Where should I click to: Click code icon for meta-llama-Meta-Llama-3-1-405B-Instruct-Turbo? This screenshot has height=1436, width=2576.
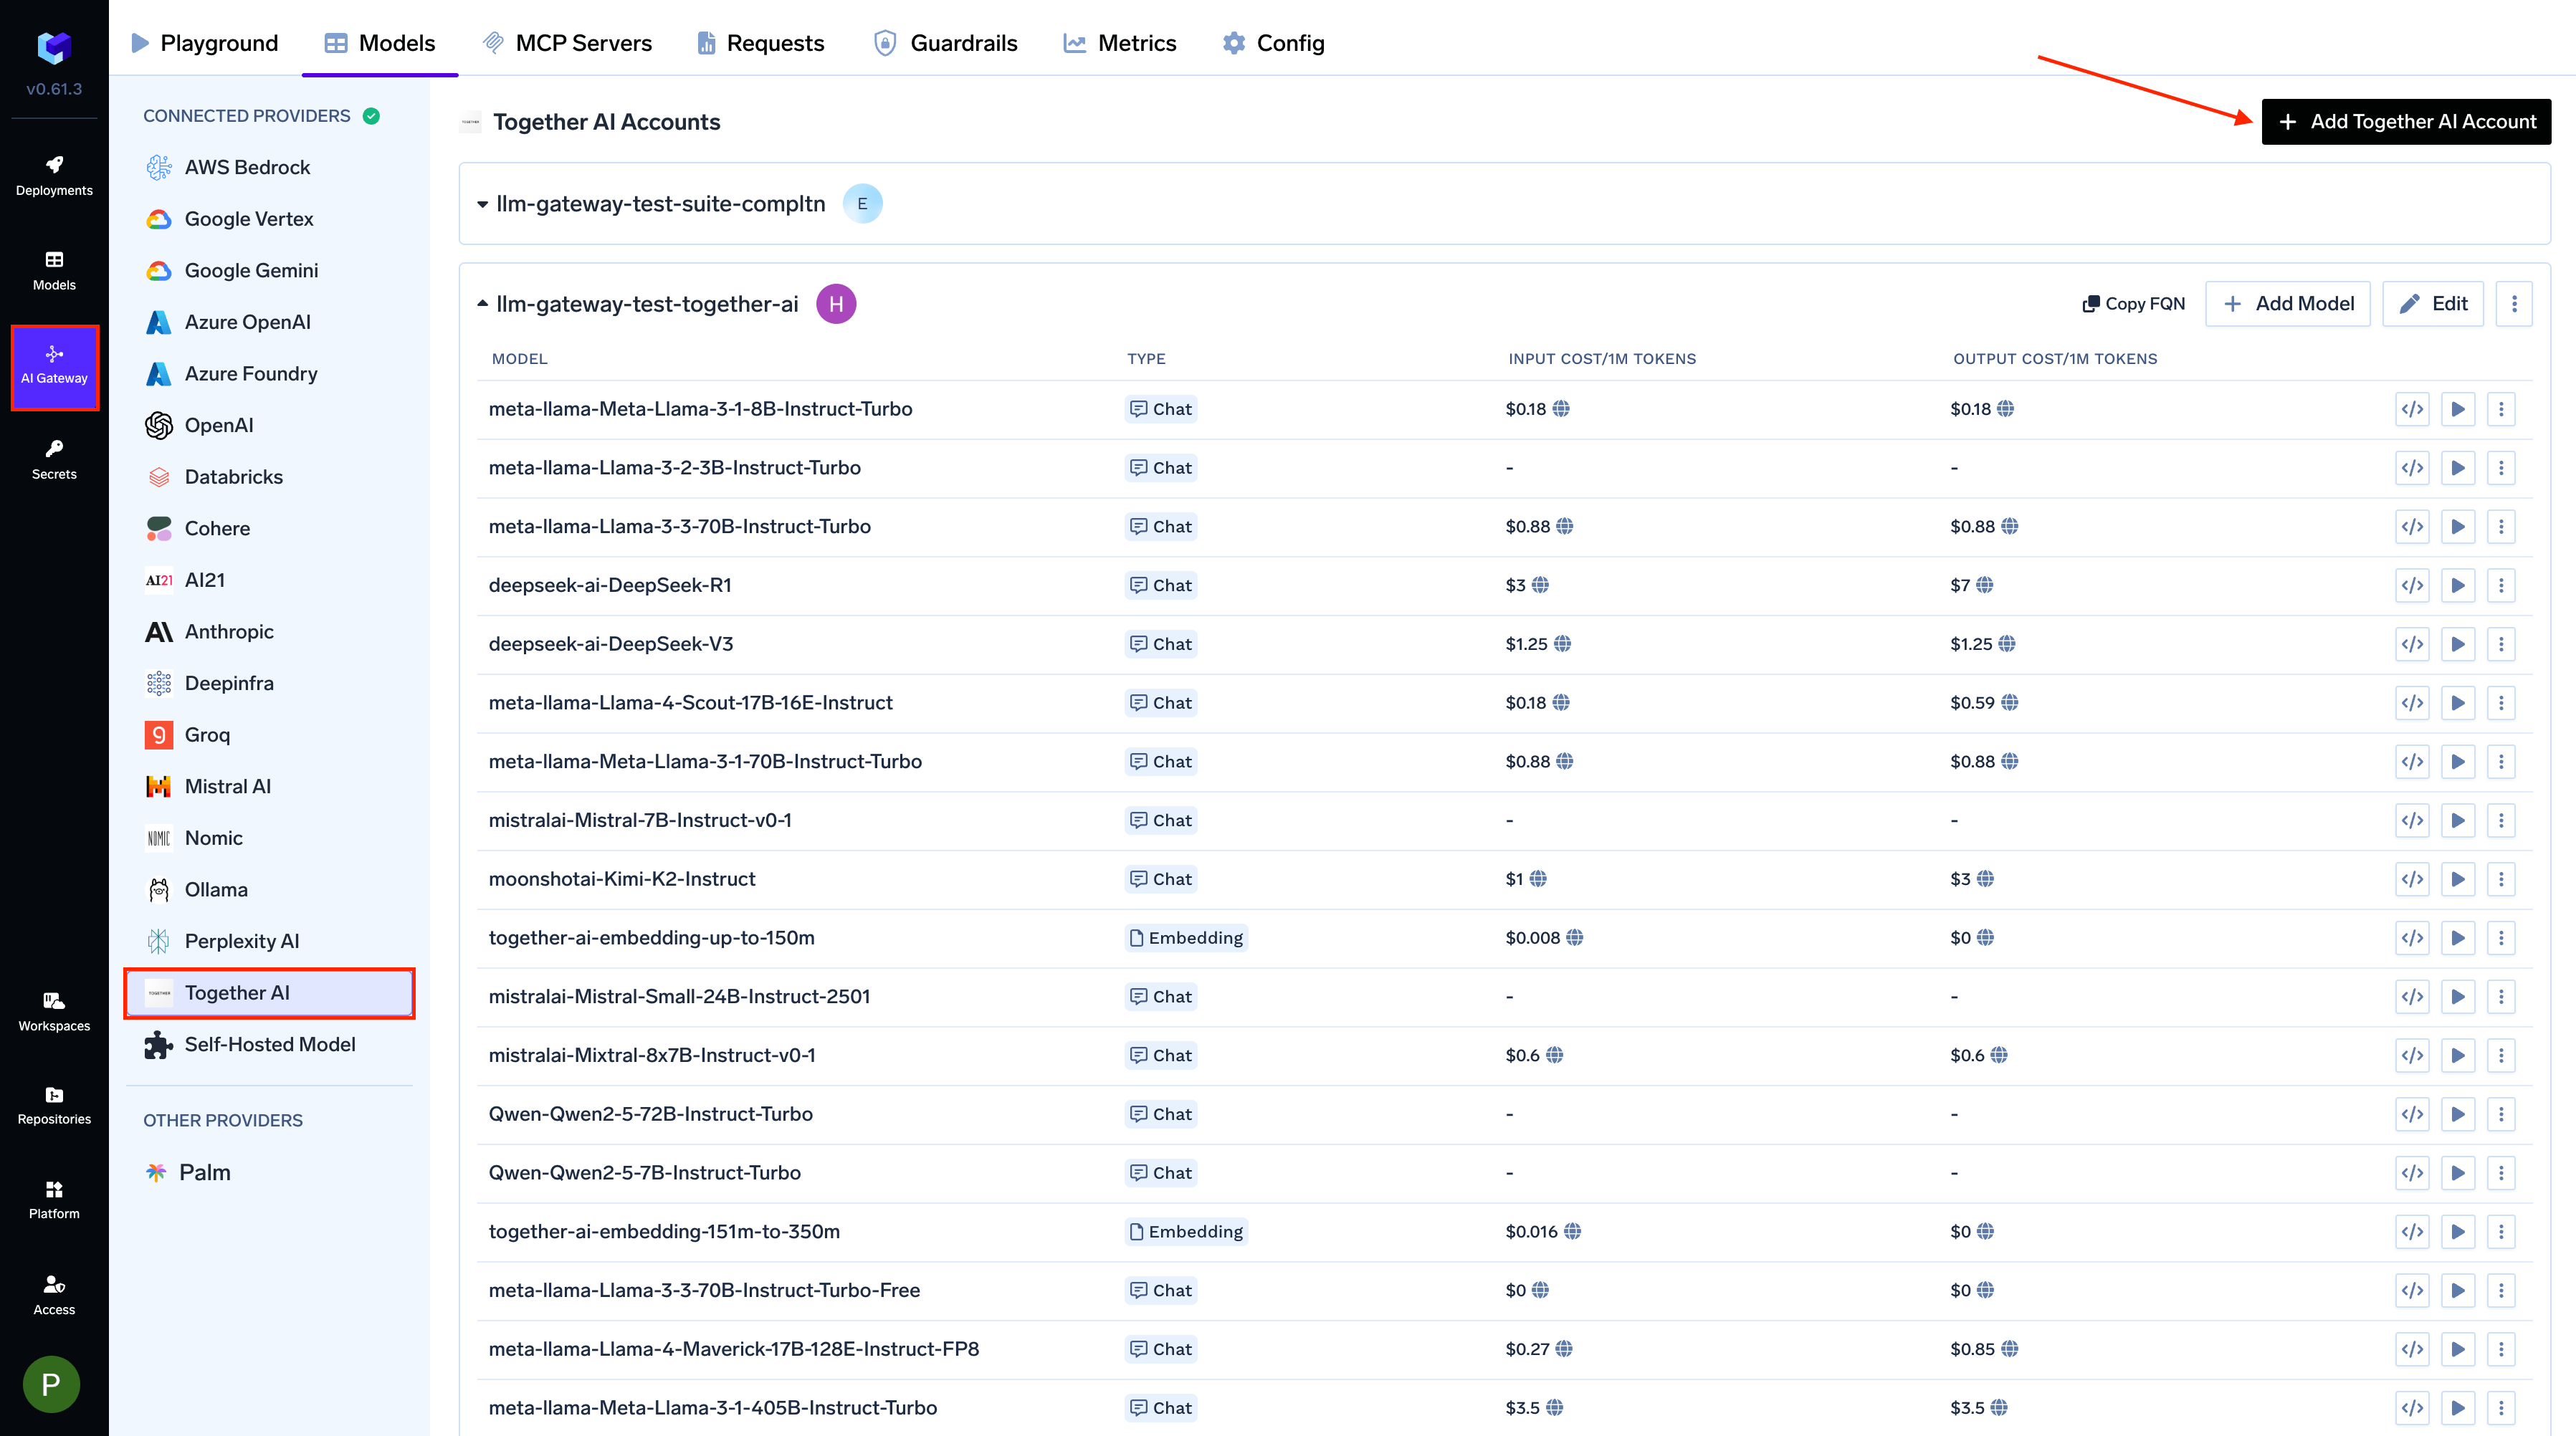(x=2412, y=1408)
